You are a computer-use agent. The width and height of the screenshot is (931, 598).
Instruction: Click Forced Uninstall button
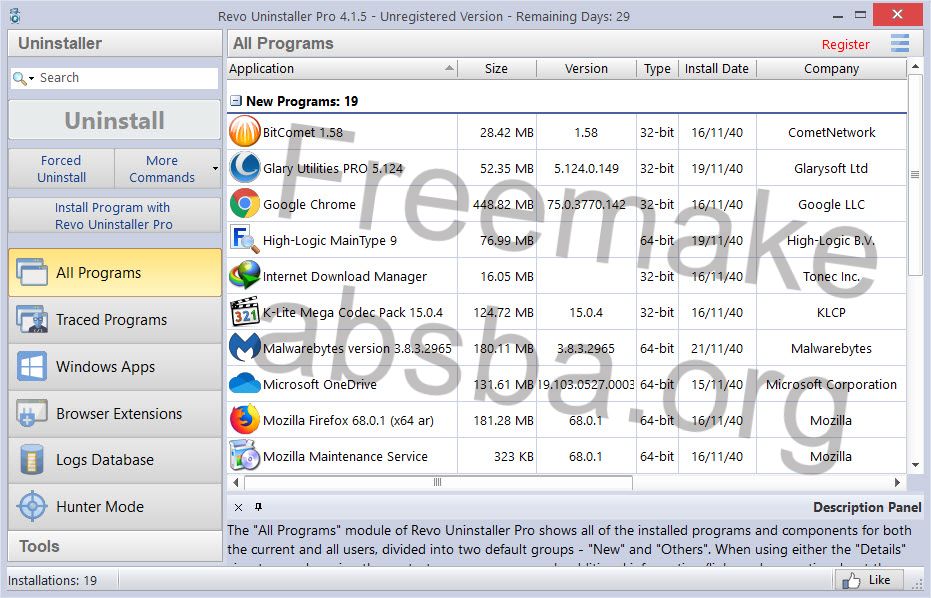click(61, 169)
